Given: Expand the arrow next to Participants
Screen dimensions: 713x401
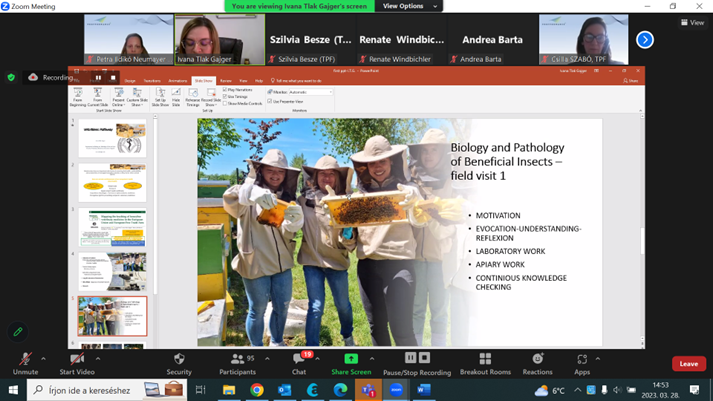Looking at the screenshot, I should pyautogui.click(x=267, y=358).
